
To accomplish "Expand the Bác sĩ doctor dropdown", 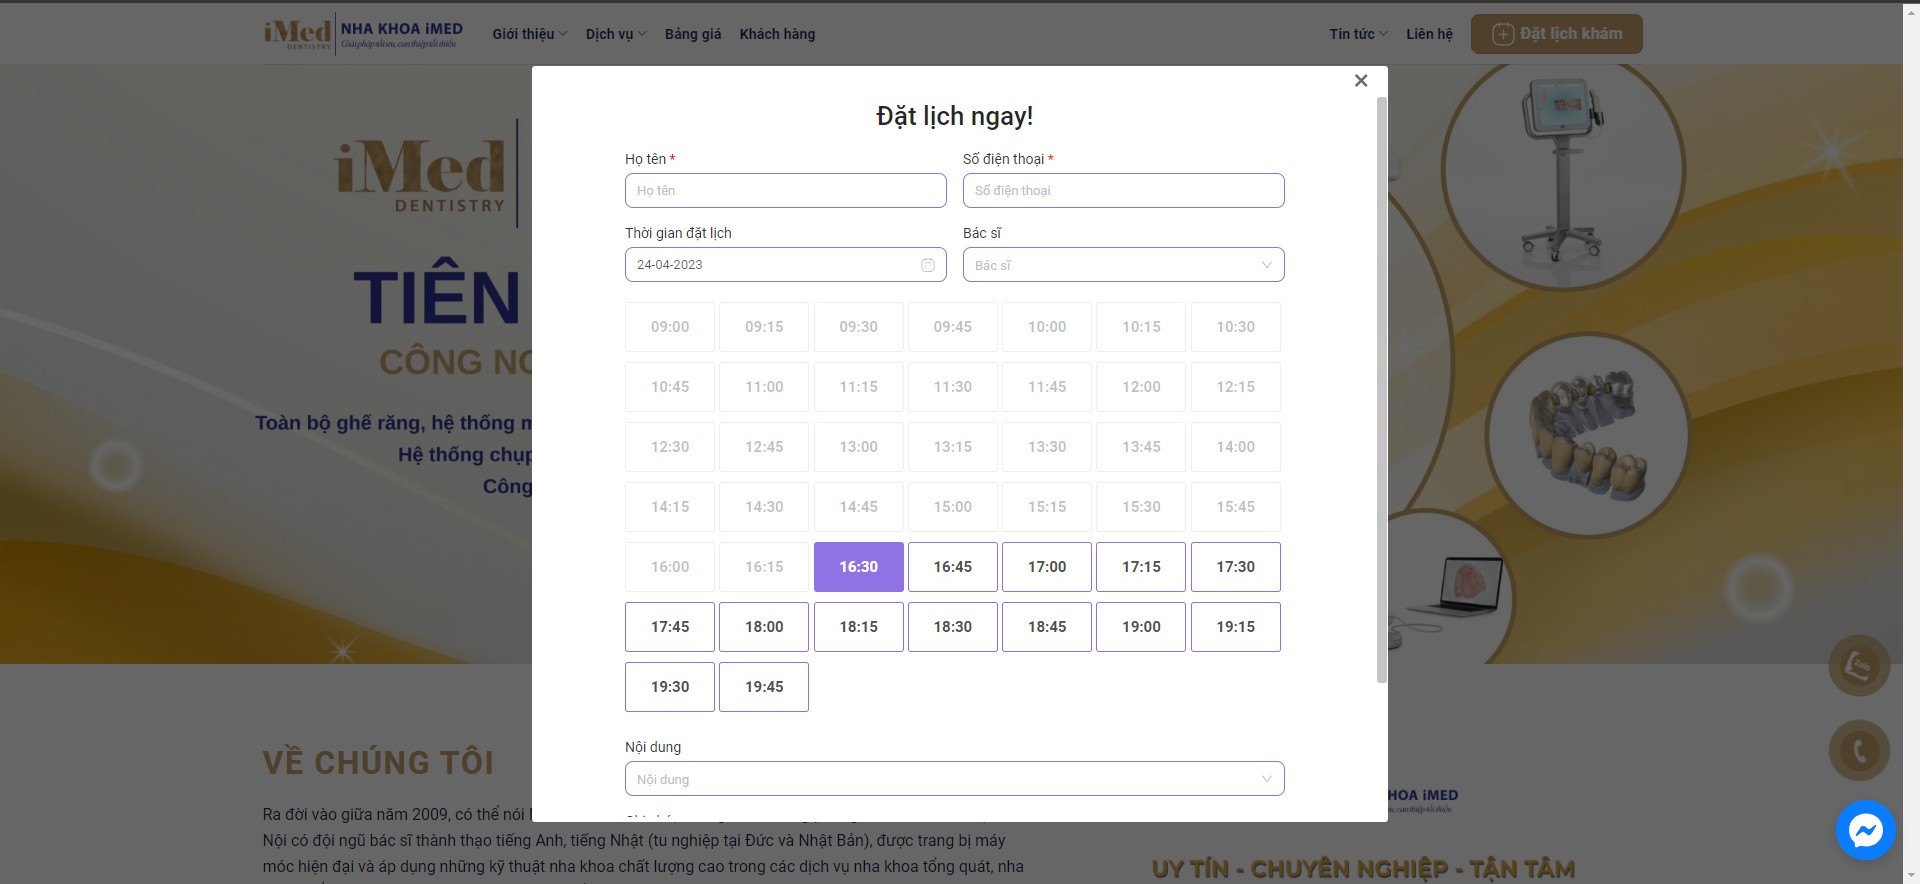I will pyautogui.click(x=1122, y=265).
